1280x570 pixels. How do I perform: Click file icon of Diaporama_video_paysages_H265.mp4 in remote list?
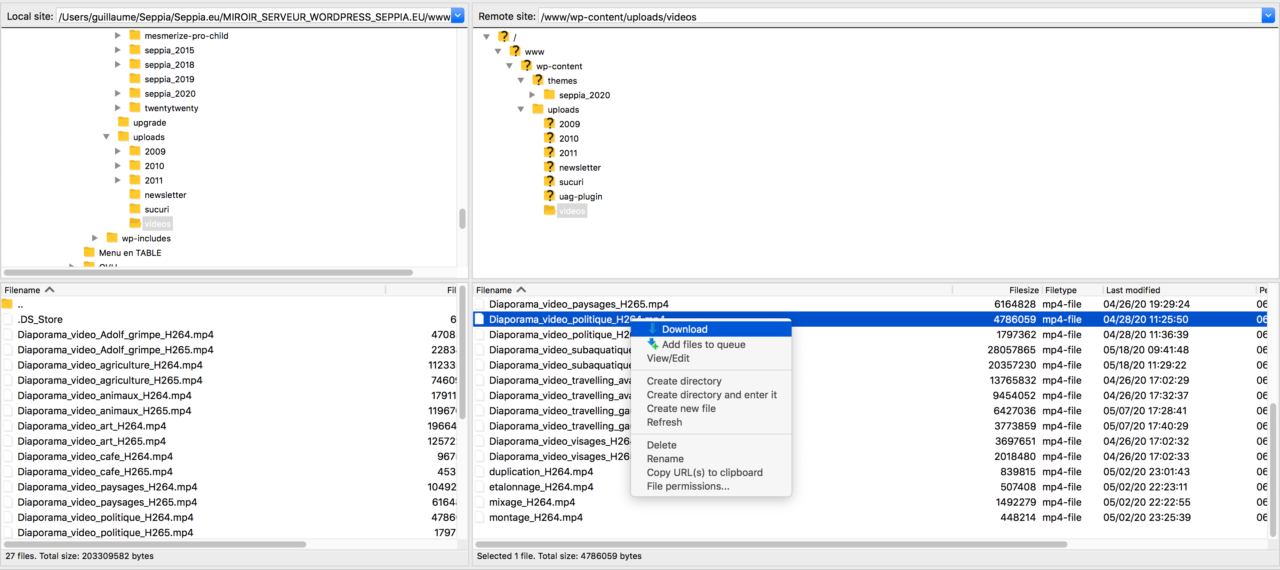[x=479, y=304]
